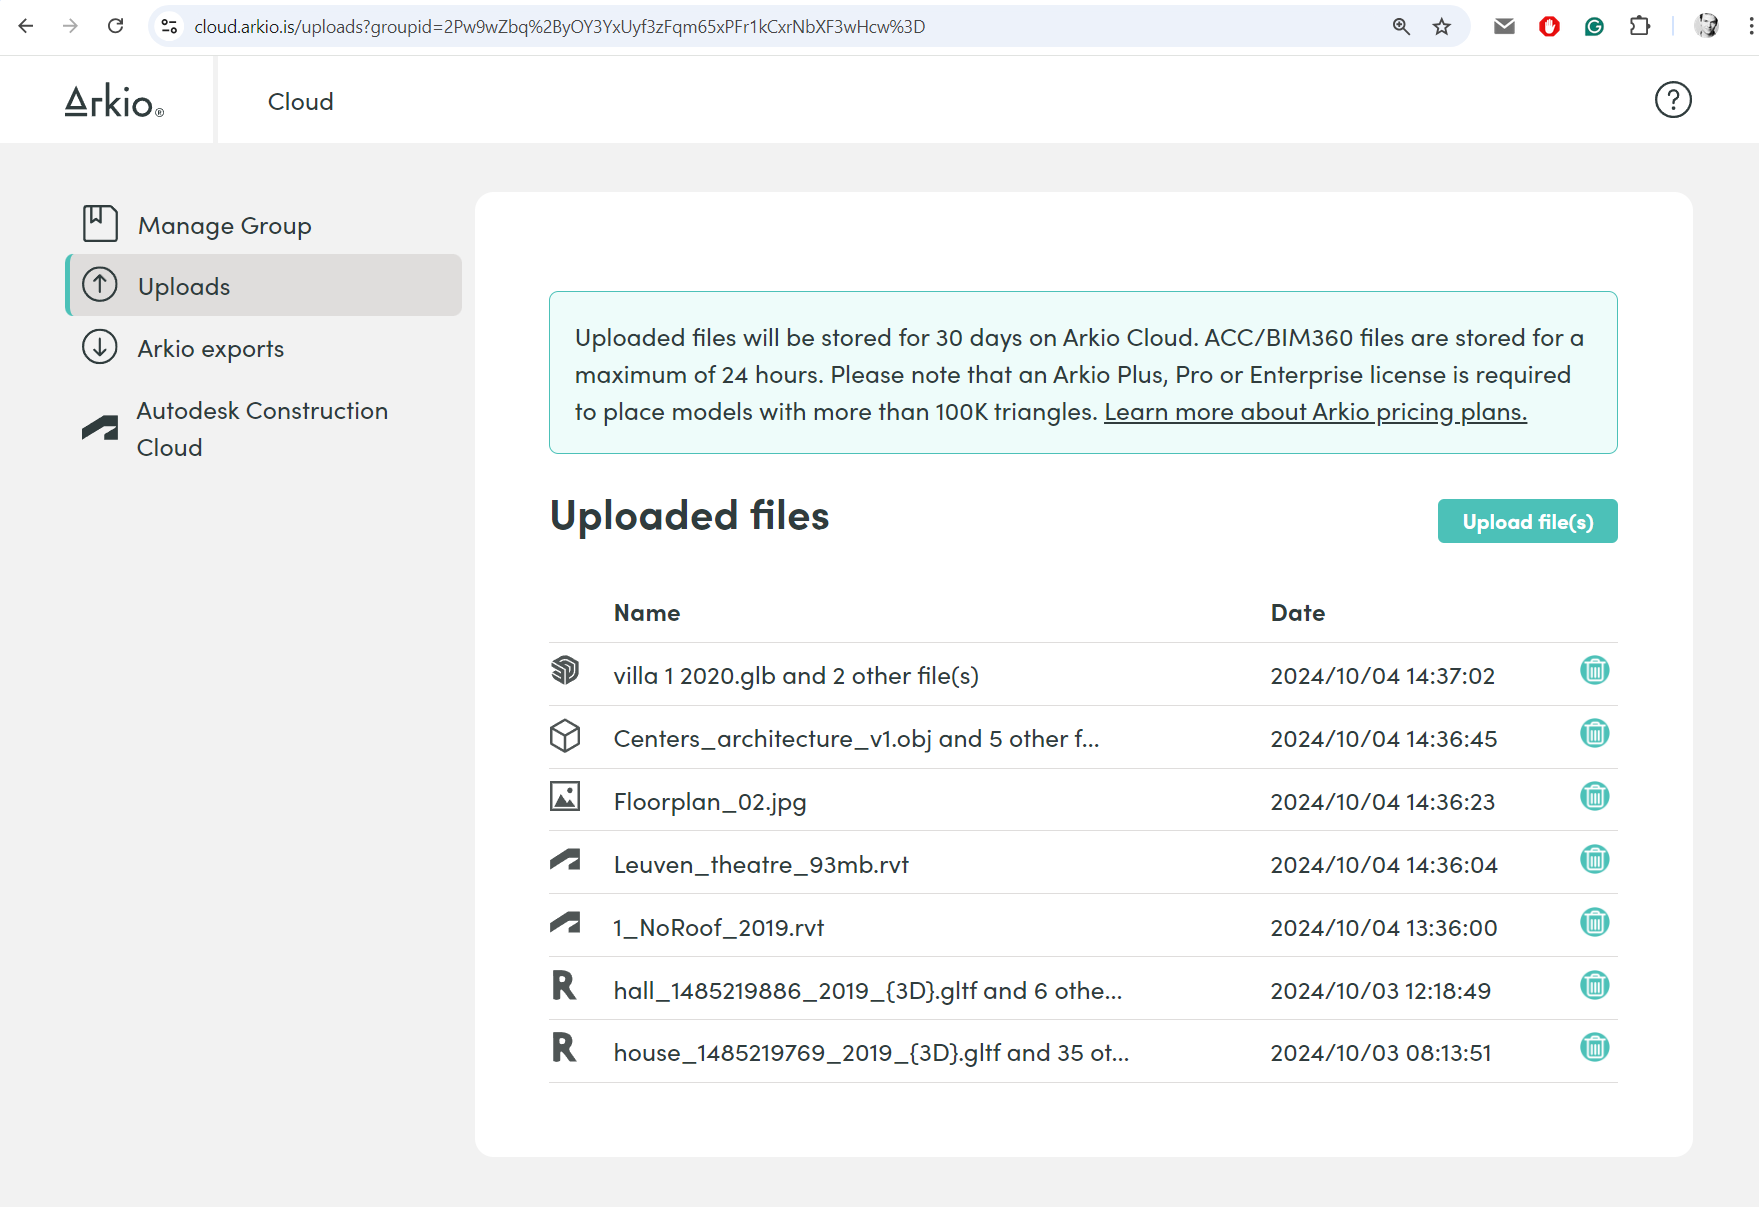Open the browser extensions puzzle icon

(x=1640, y=26)
